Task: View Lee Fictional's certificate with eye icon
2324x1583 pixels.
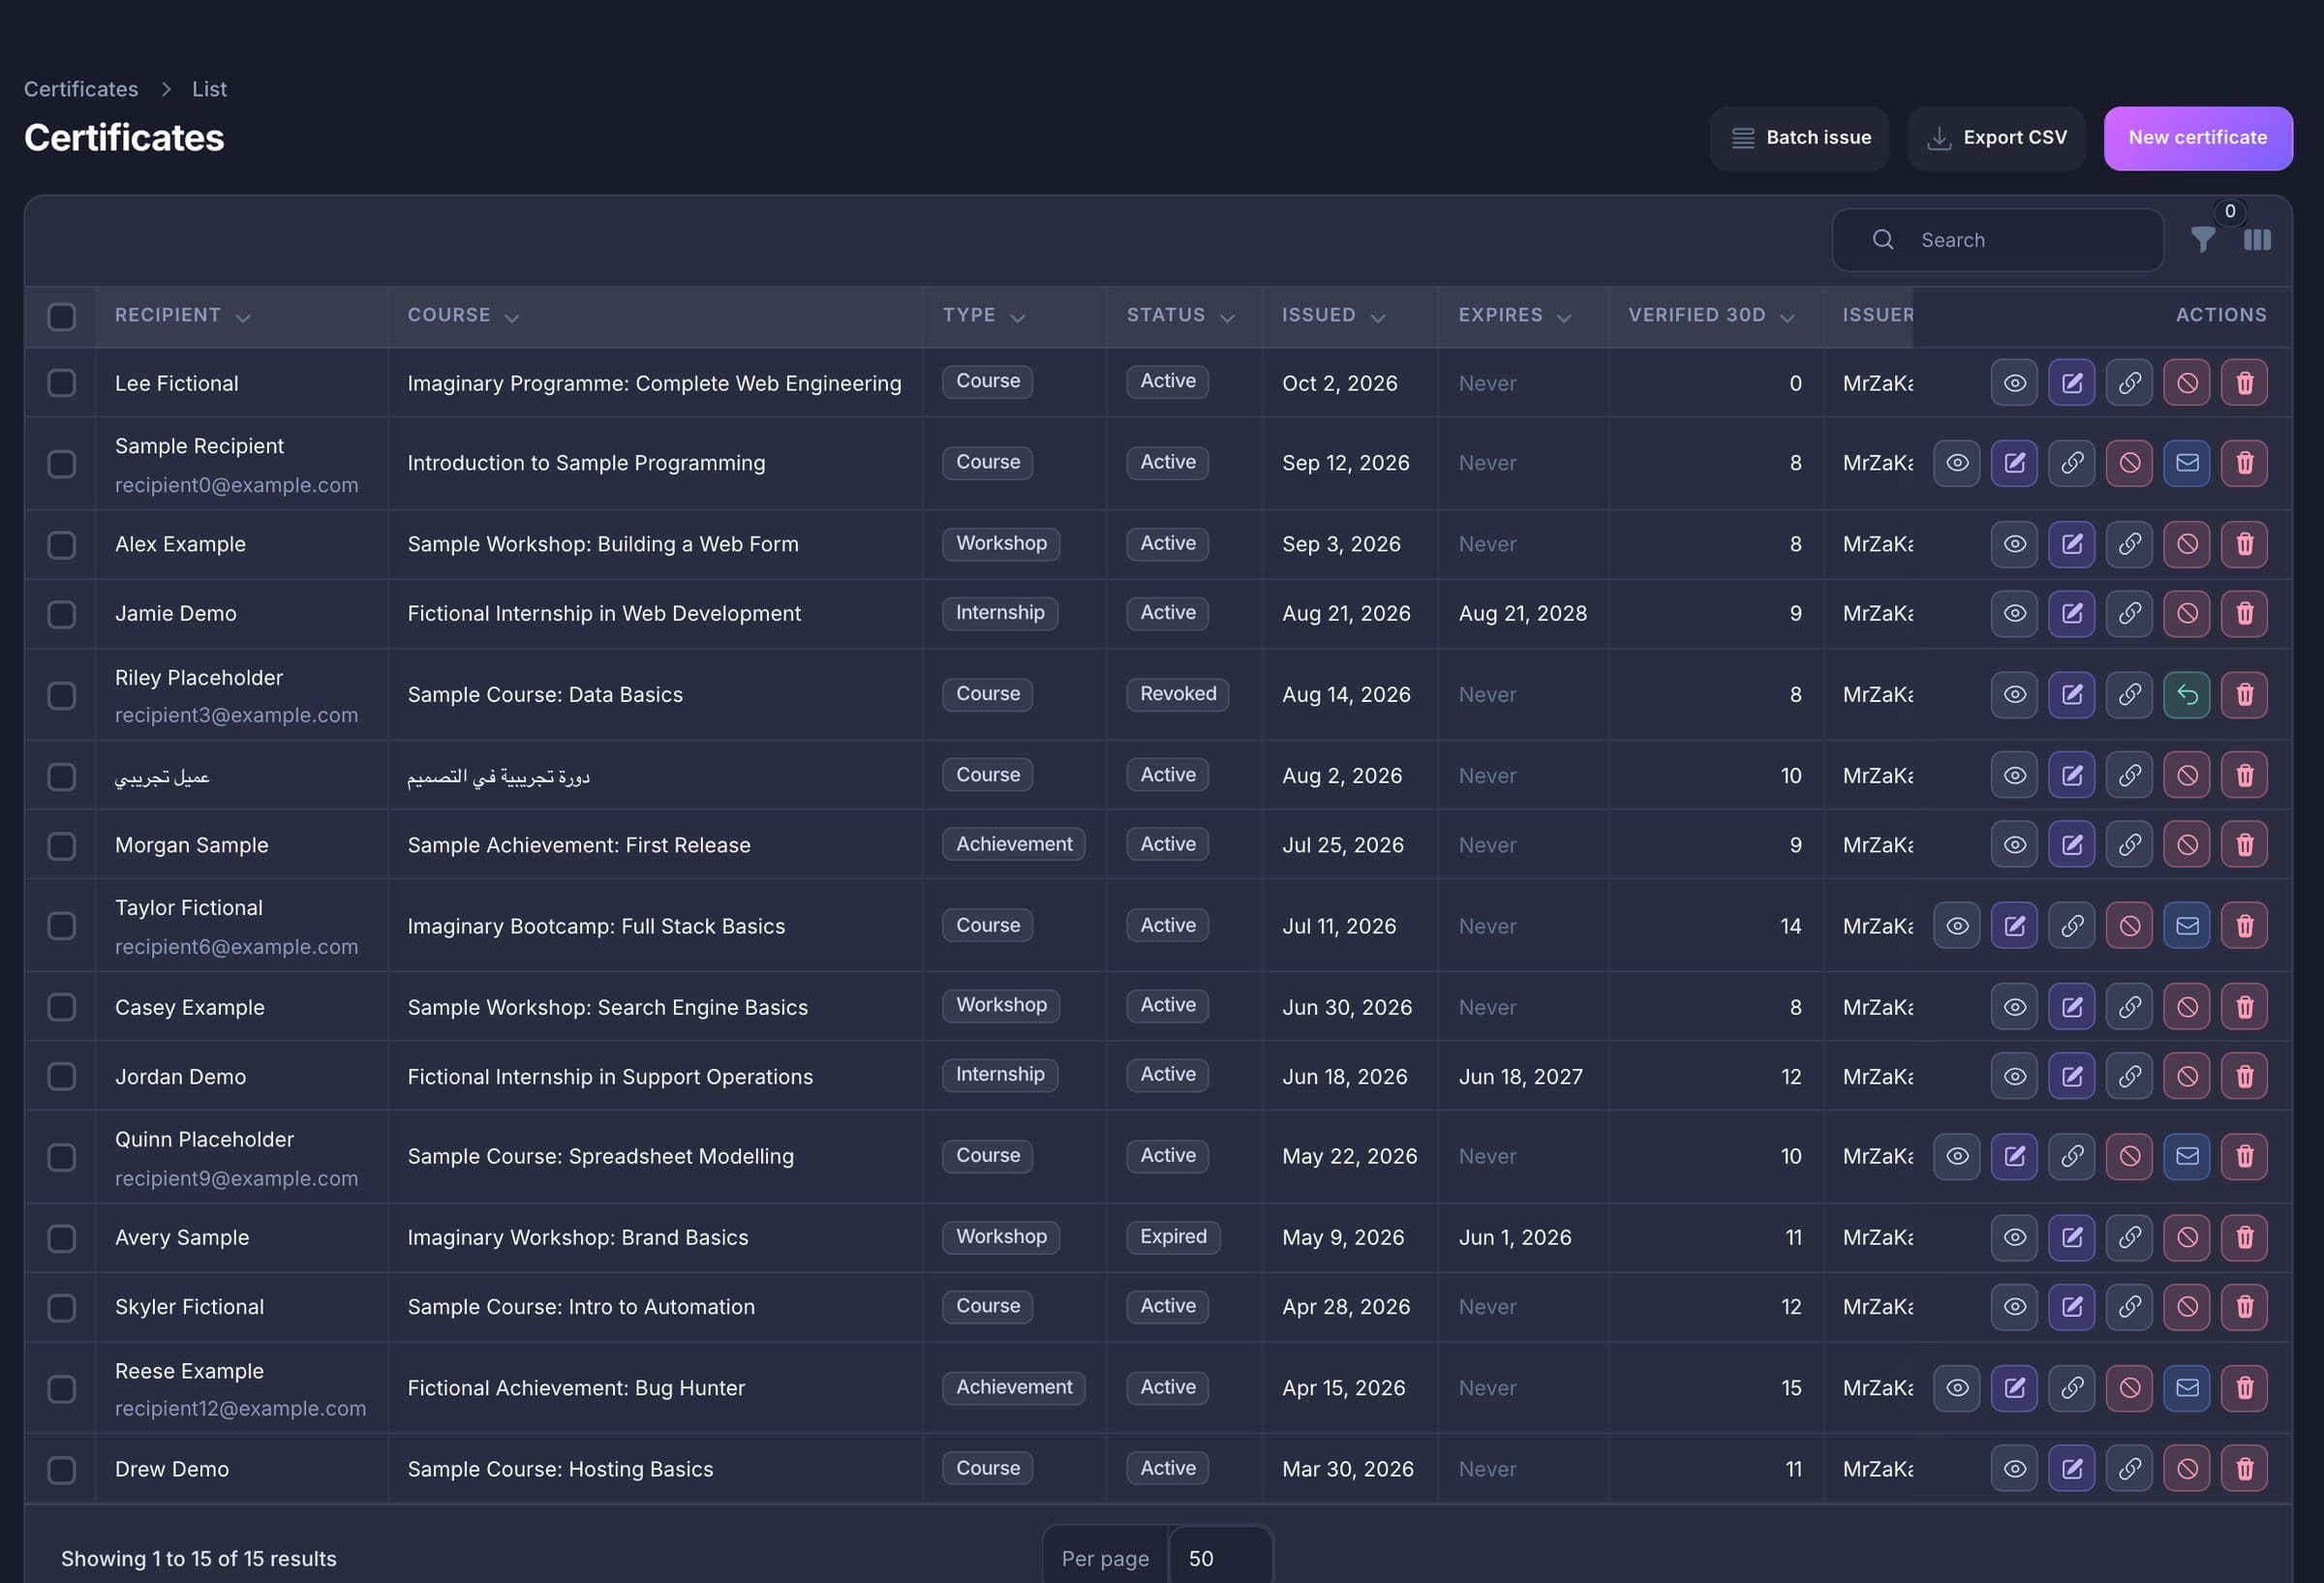Action: pyautogui.click(x=2014, y=383)
